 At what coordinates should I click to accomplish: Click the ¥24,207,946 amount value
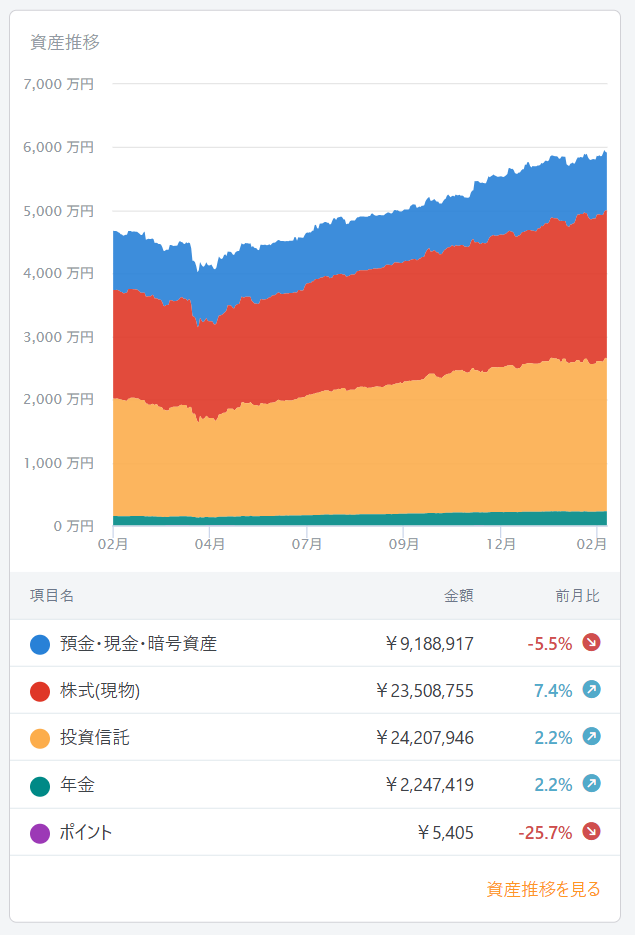click(x=424, y=739)
